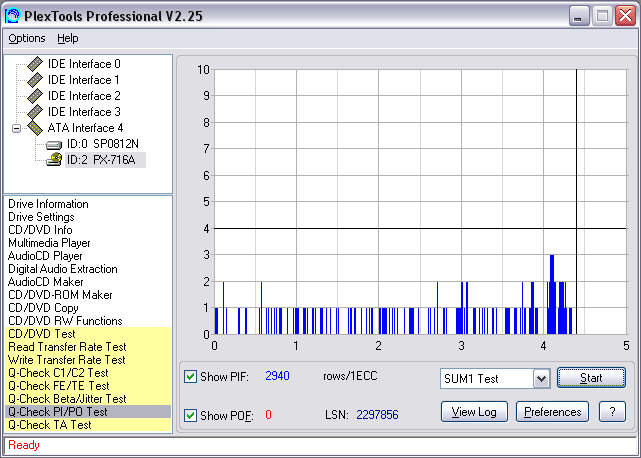The height and width of the screenshot is (458, 641).
Task: Collapse the ATA Interface 4 tree node
Action: pos(16,128)
